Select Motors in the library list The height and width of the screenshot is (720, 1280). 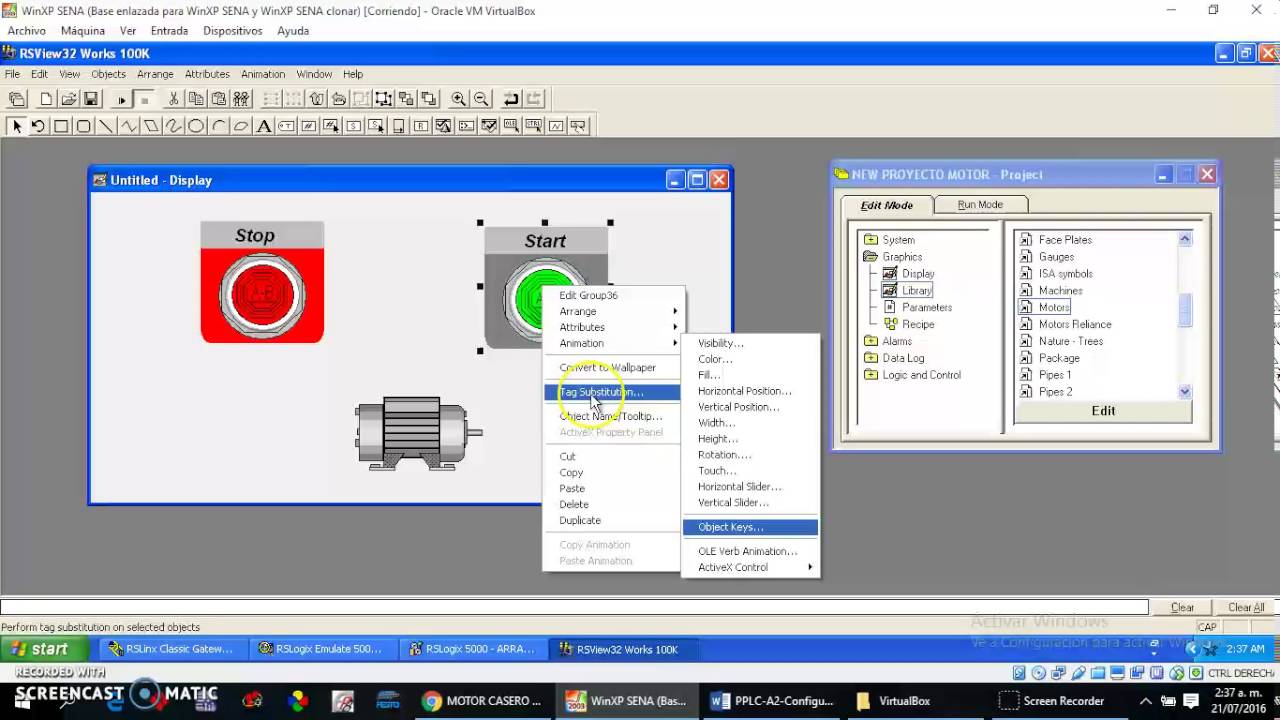tap(1054, 307)
